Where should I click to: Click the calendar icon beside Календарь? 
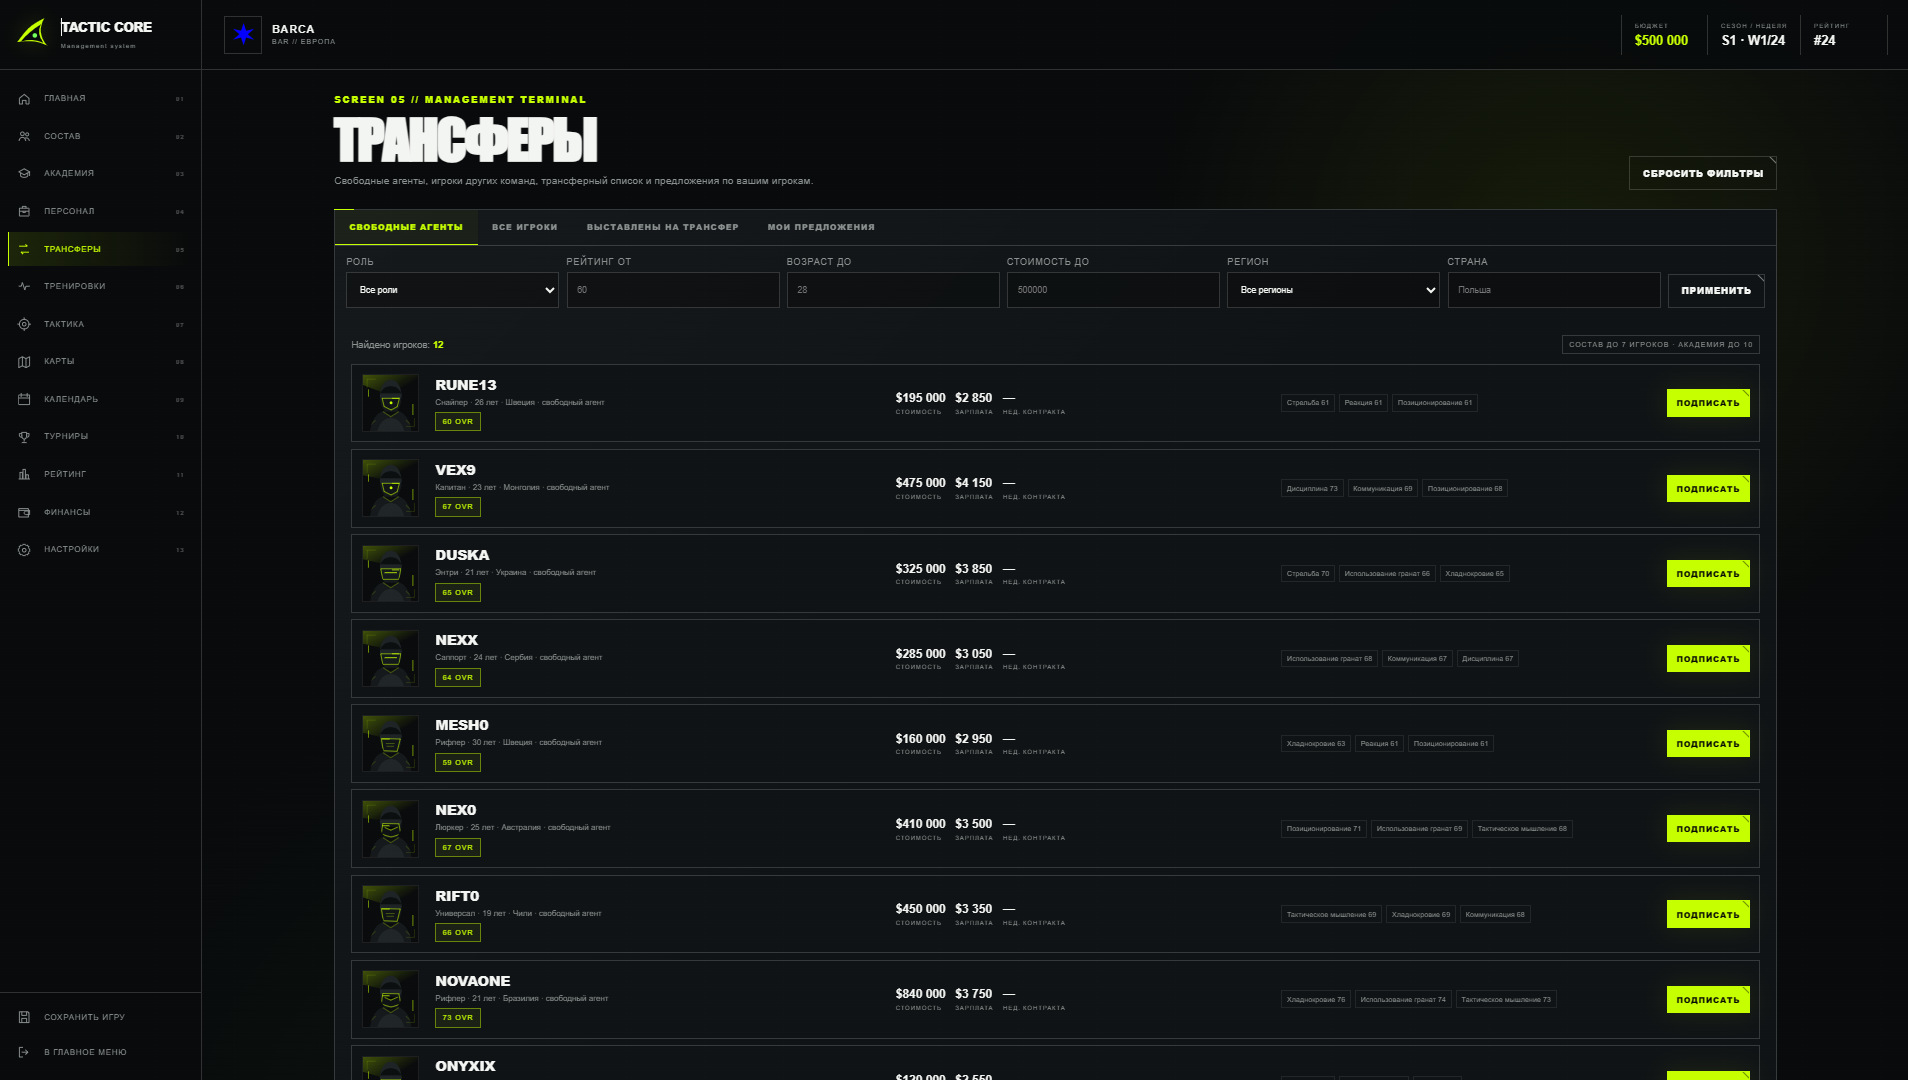point(24,399)
